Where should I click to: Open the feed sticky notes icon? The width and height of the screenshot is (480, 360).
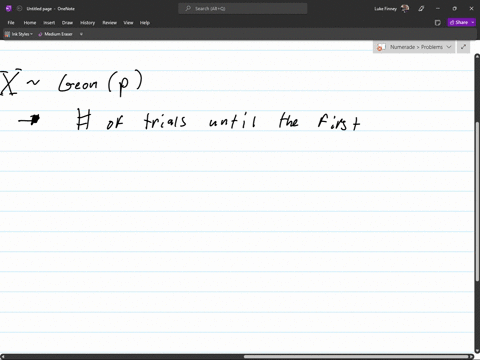click(438, 23)
